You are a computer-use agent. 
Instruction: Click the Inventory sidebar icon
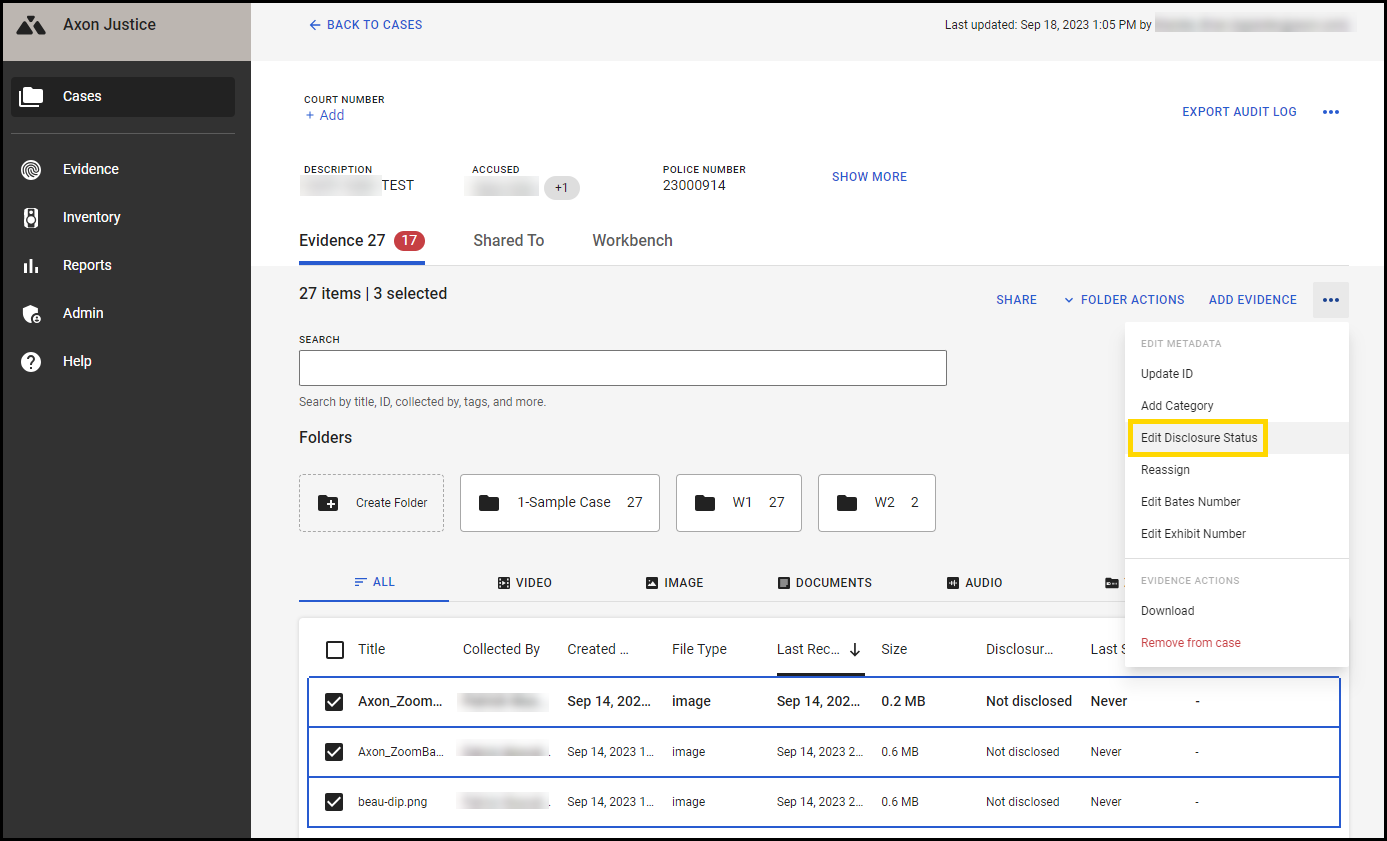32,218
